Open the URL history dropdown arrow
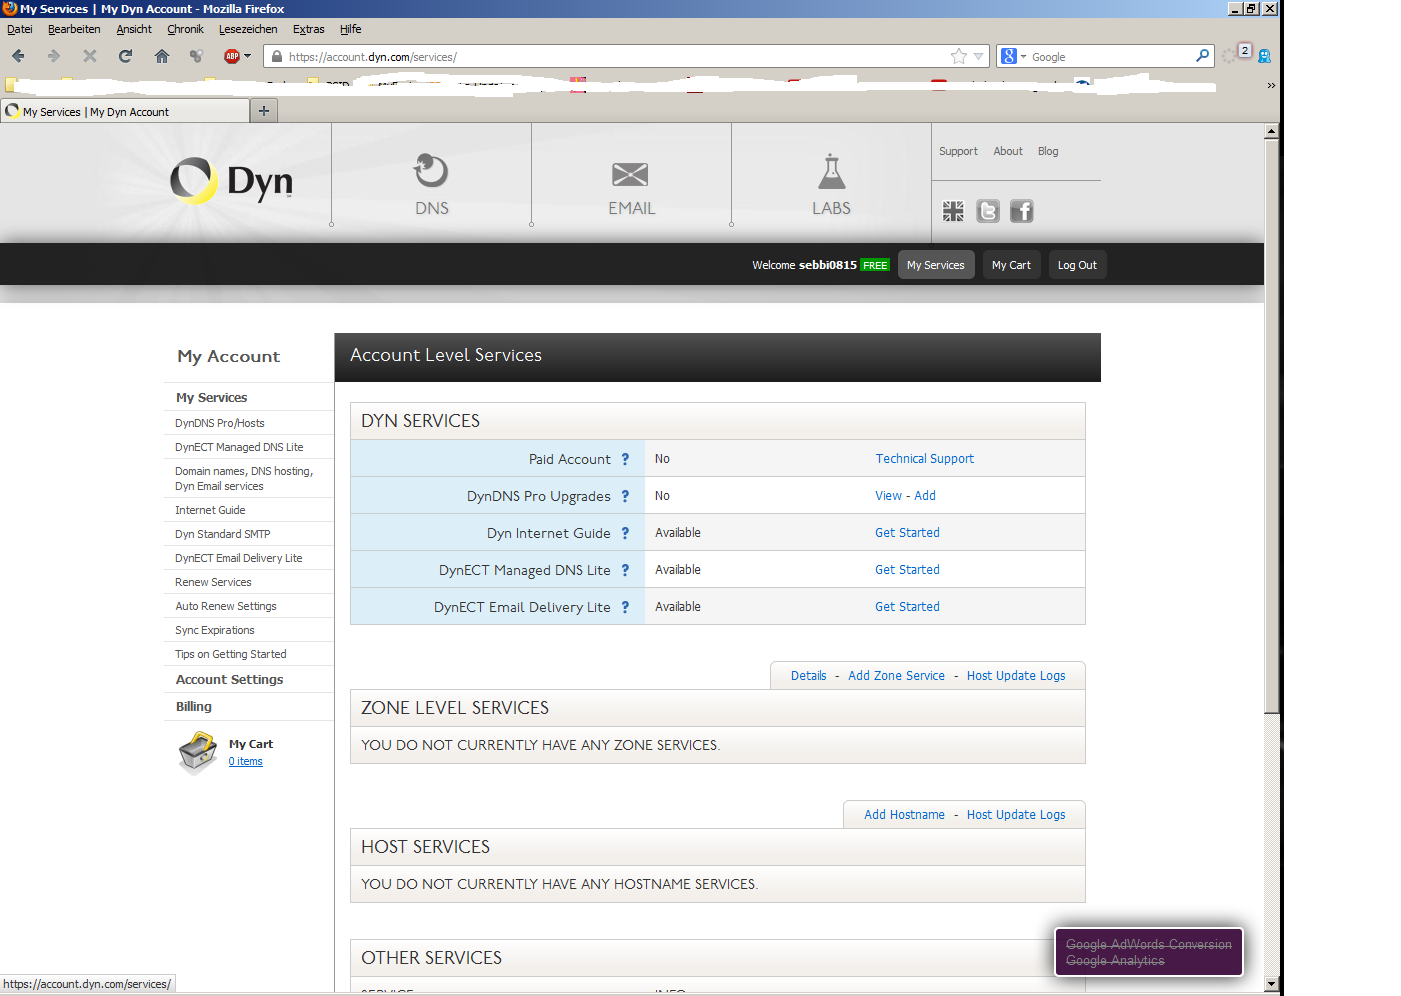This screenshot has height=996, width=1401. click(979, 56)
